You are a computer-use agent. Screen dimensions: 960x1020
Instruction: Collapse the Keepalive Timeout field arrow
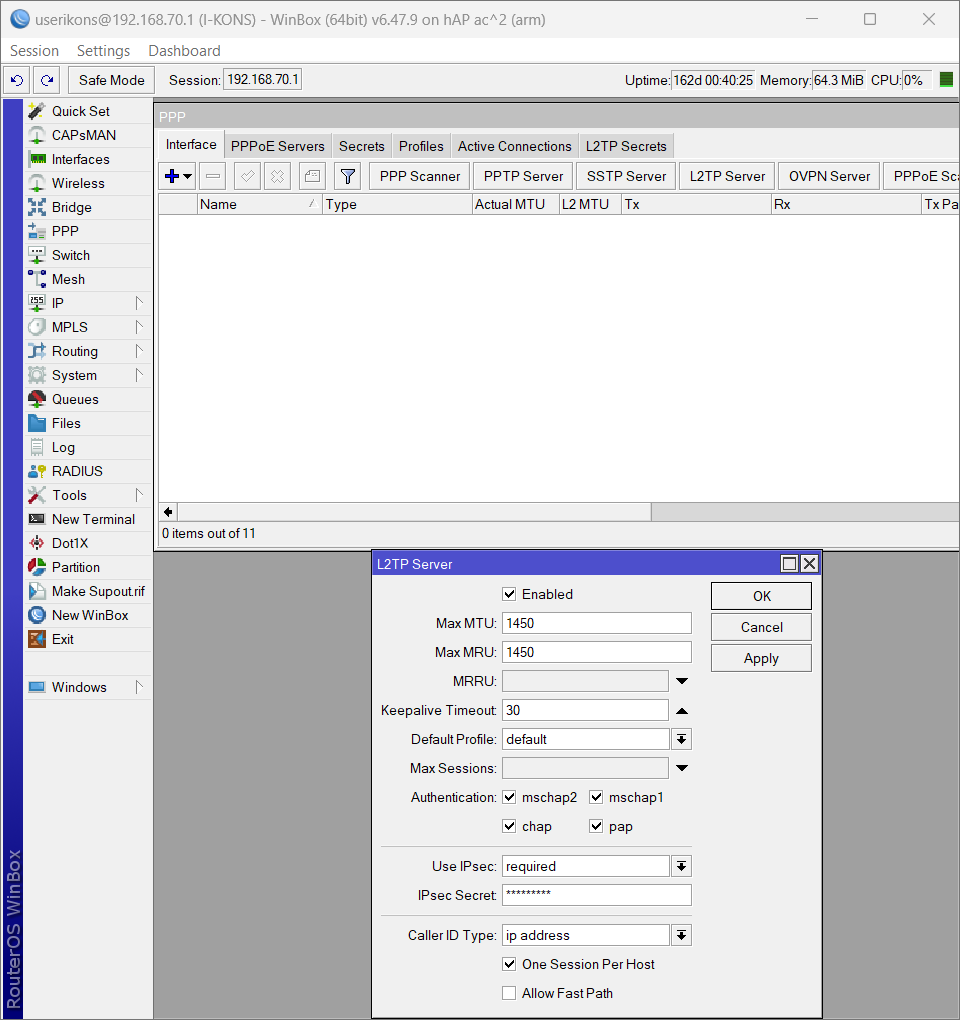682,710
